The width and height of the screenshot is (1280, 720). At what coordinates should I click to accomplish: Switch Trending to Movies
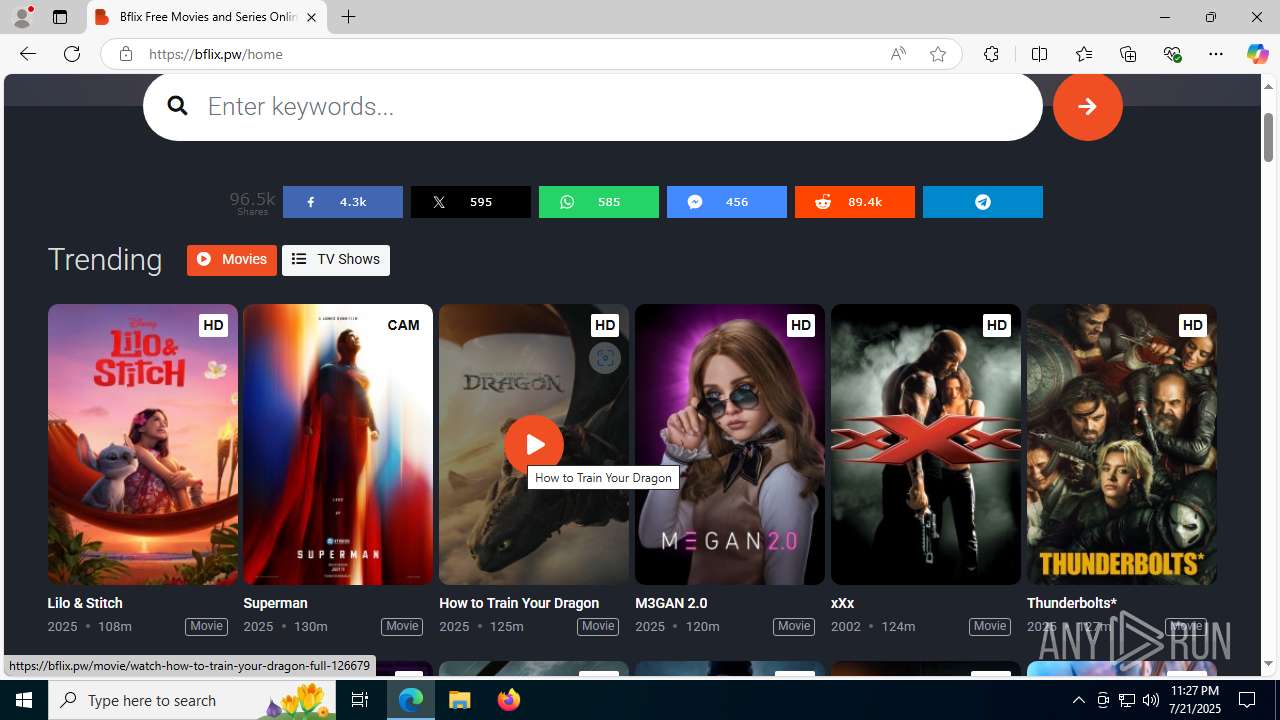(x=231, y=260)
